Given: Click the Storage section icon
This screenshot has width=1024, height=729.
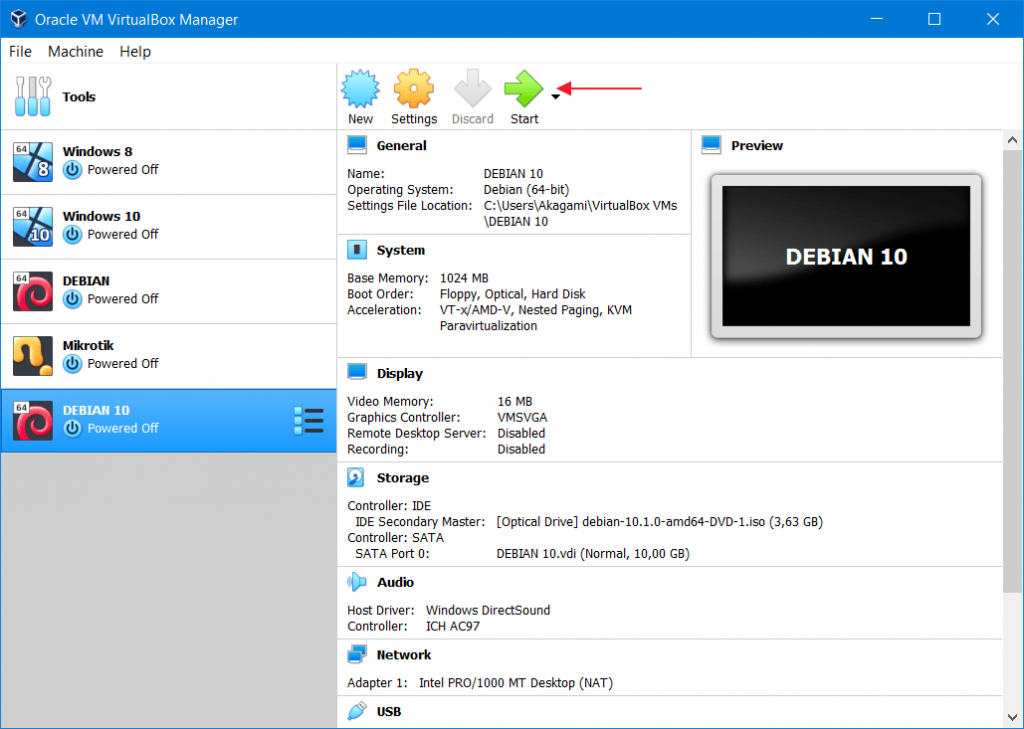Looking at the screenshot, I should tap(356, 477).
